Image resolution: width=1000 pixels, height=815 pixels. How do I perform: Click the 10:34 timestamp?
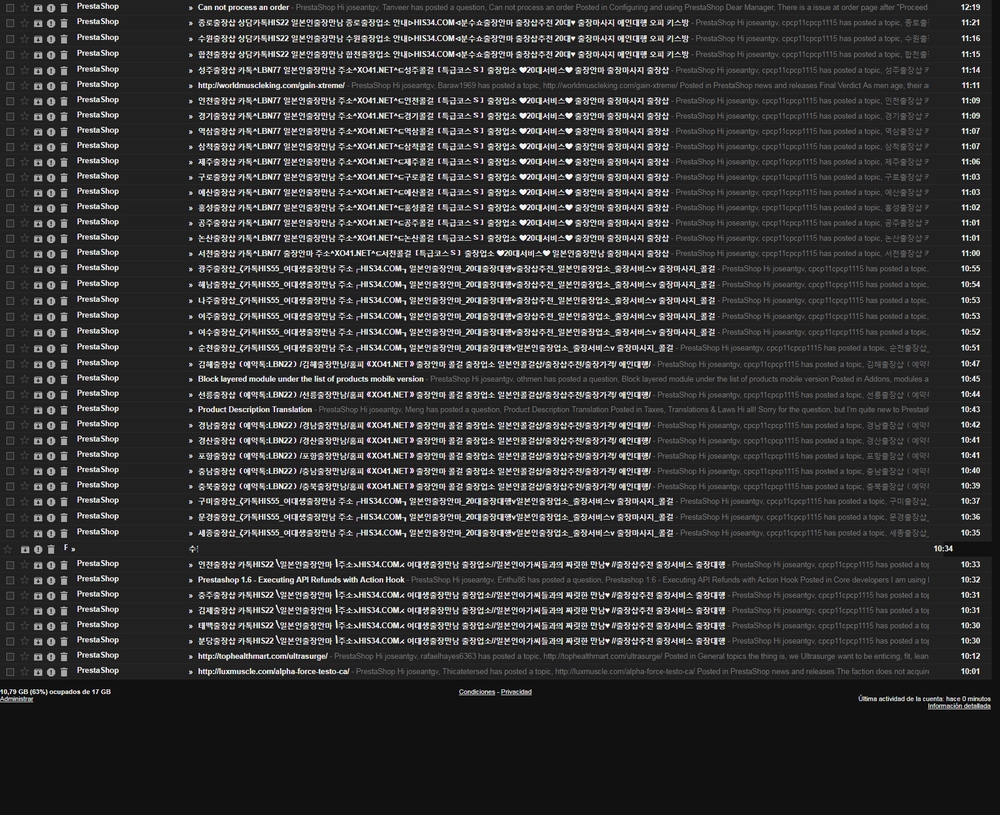[x=943, y=548]
